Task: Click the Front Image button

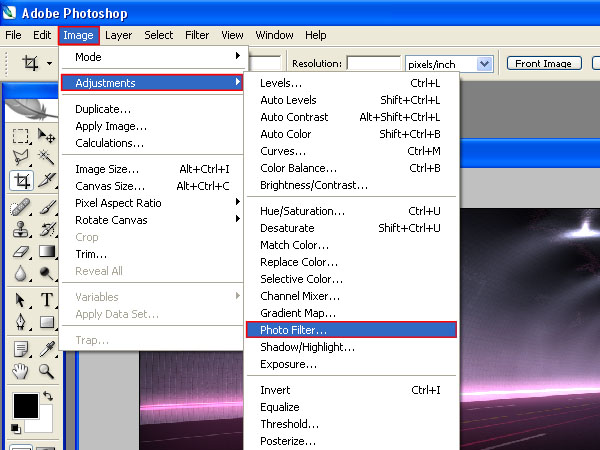Action: [x=544, y=63]
